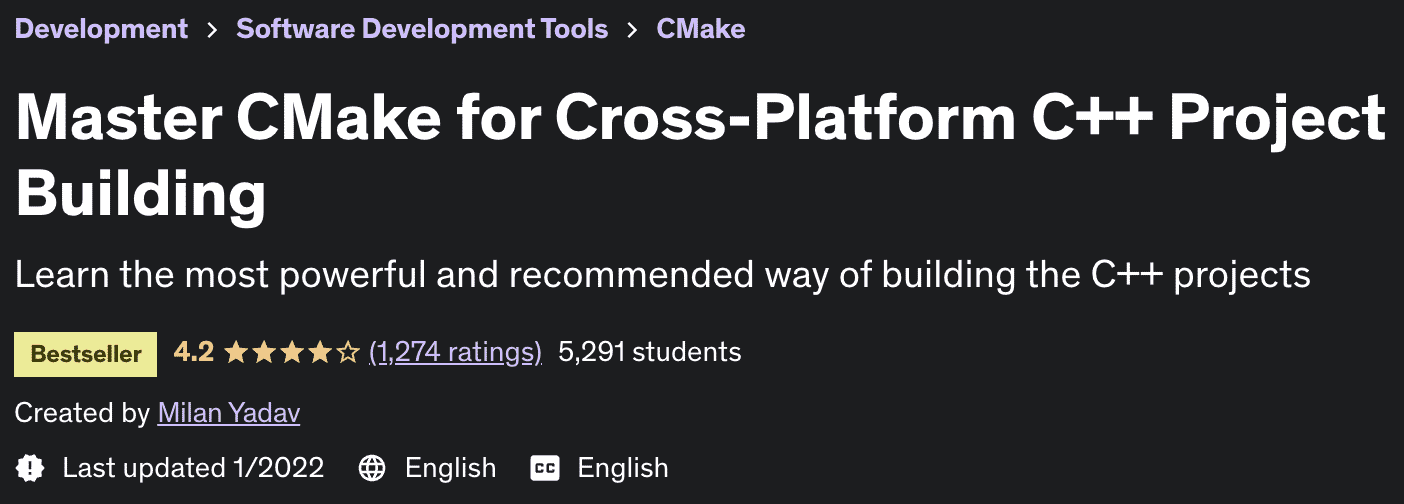Click the chevron before the CMake breadcrumb
The image size is (1404, 504).
pyautogui.click(x=632, y=30)
